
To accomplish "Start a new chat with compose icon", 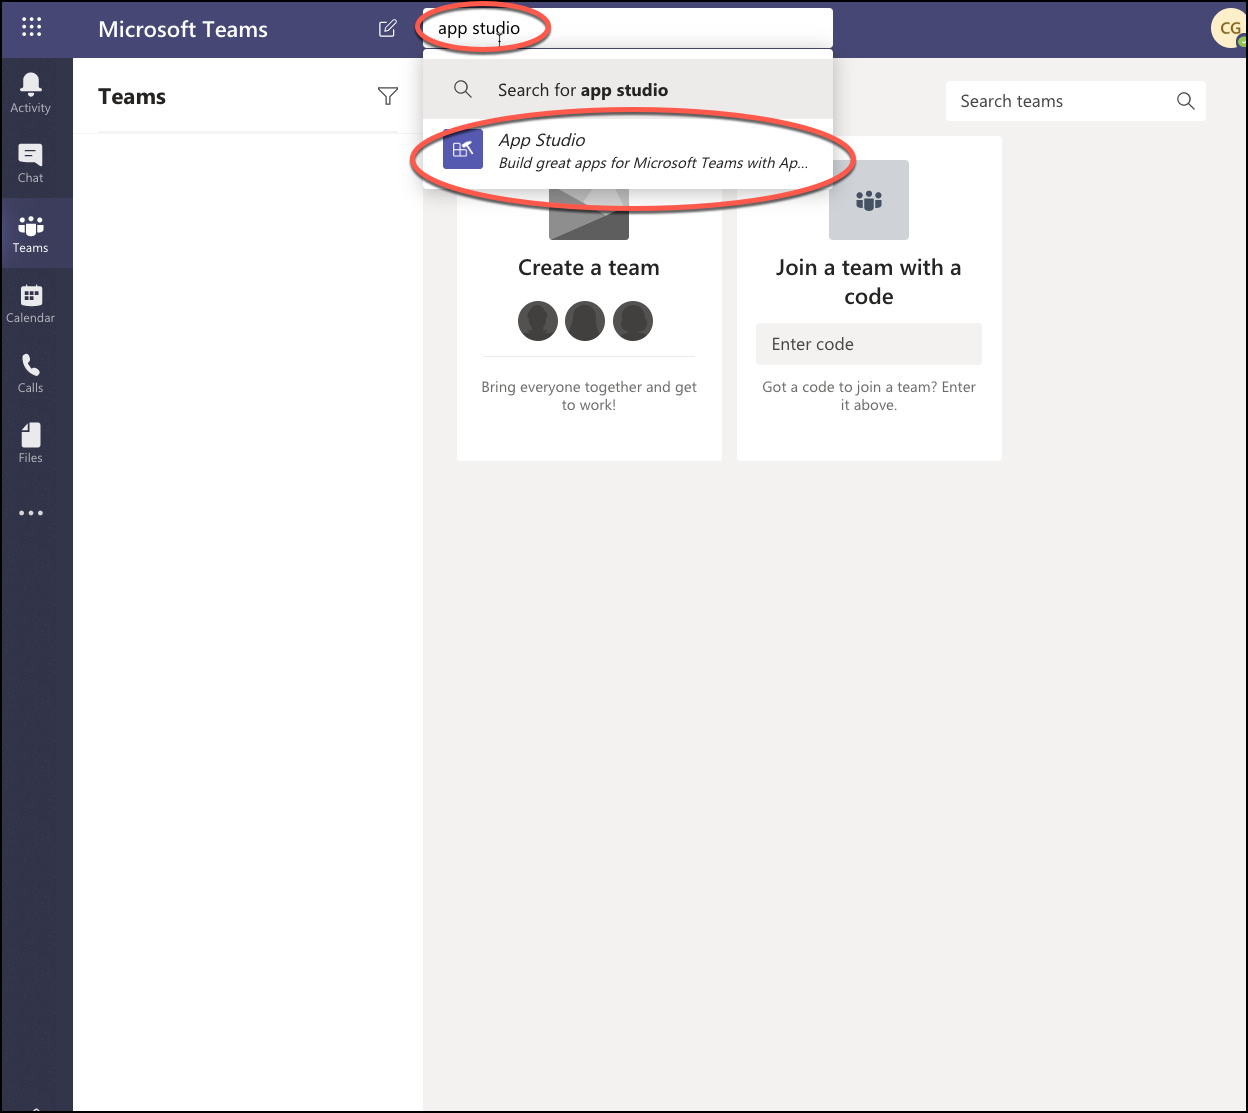I will pyautogui.click(x=388, y=28).
